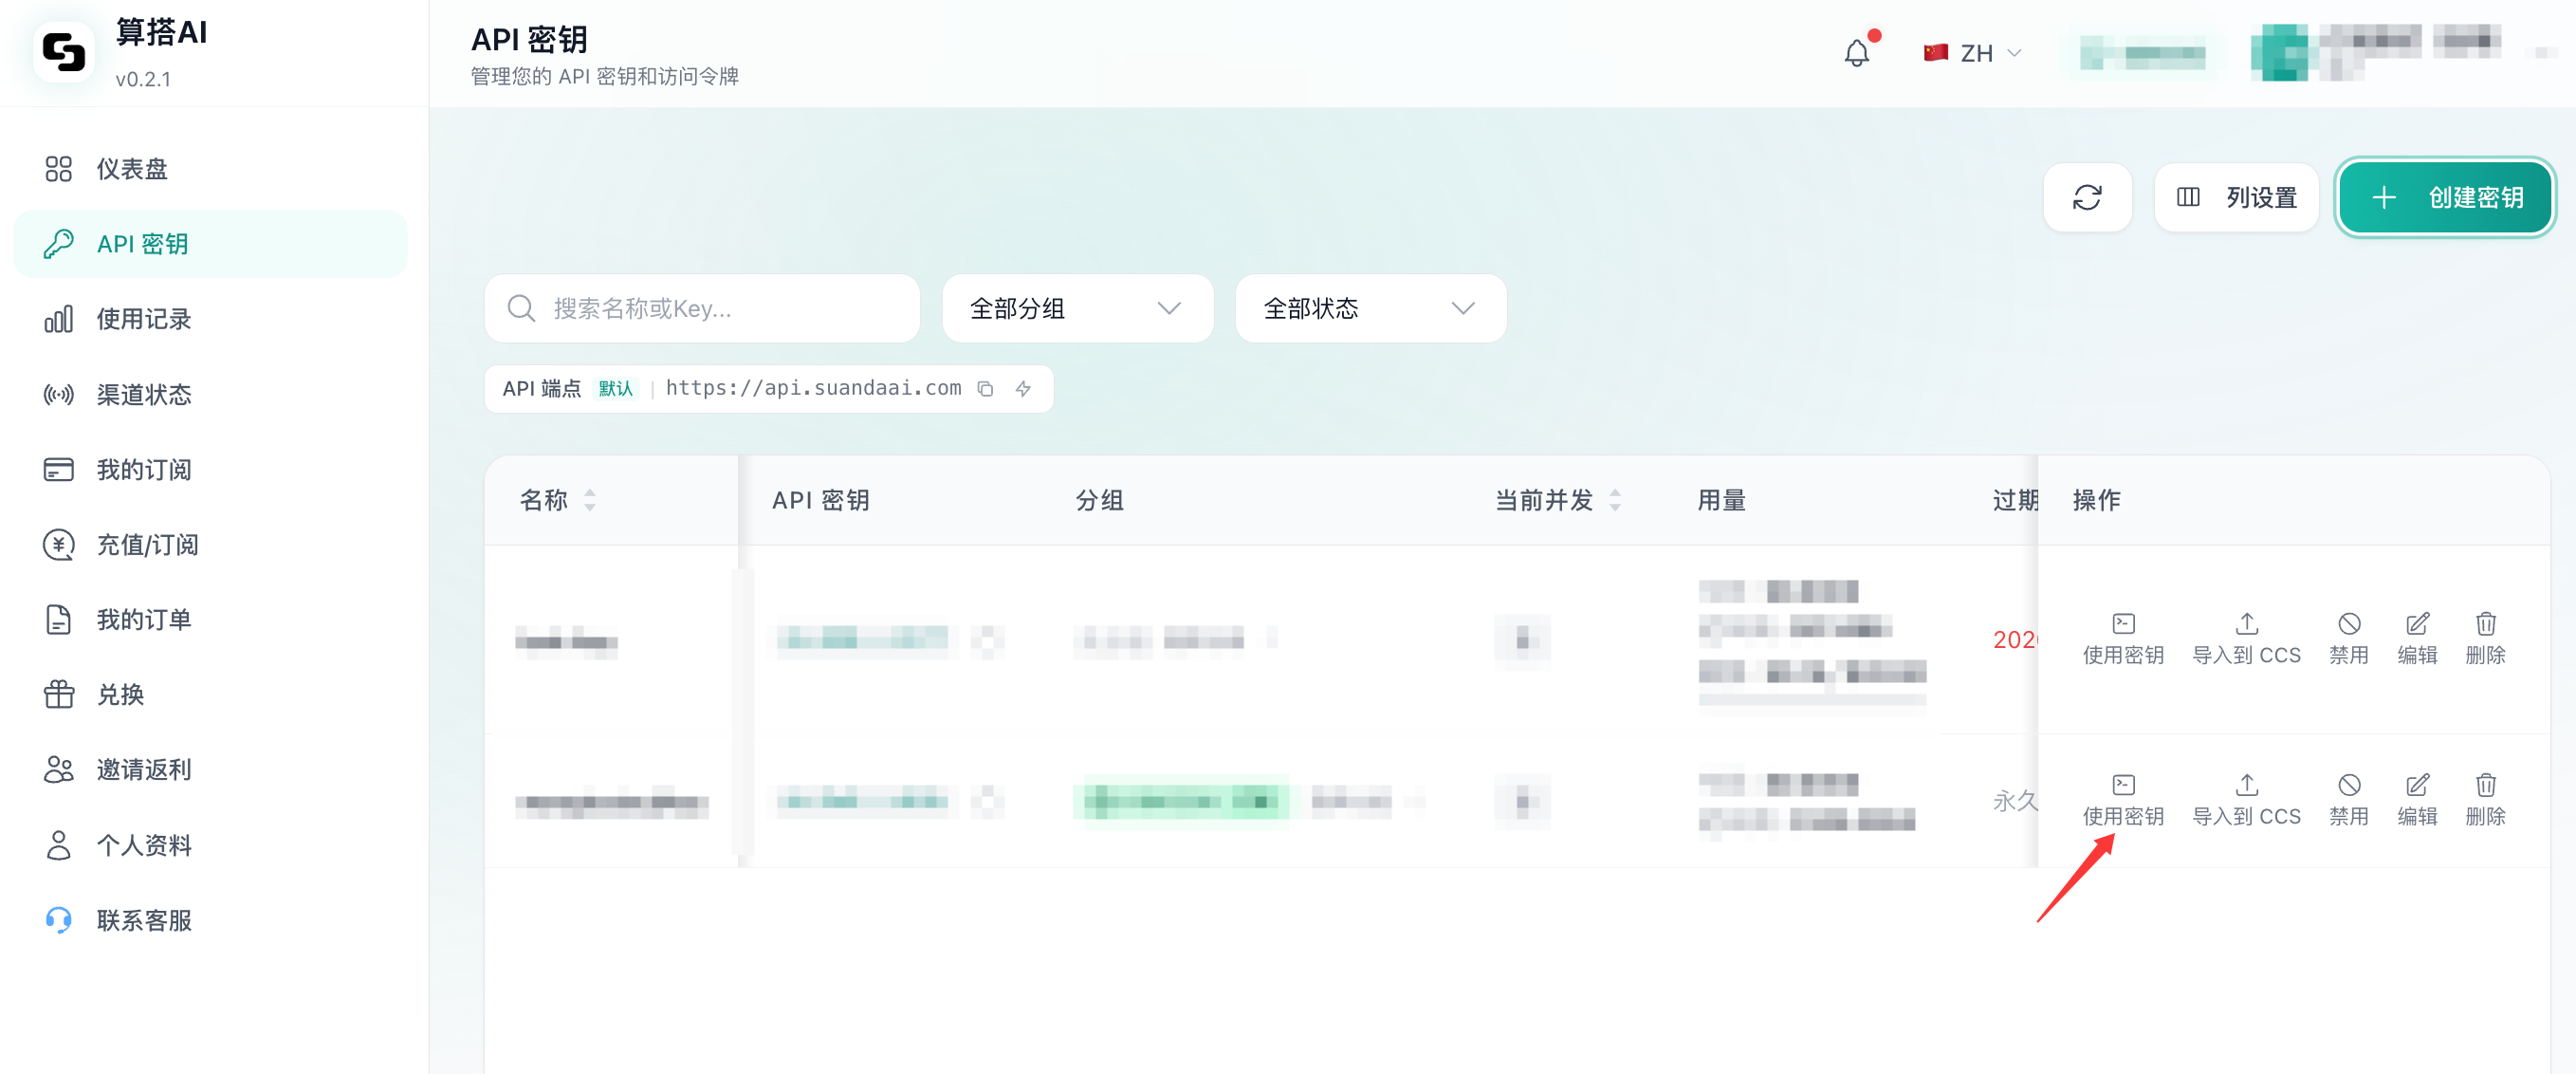Disable the second key with 禁用
Viewport: 2576px width, 1074px height.
point(2349,800)
